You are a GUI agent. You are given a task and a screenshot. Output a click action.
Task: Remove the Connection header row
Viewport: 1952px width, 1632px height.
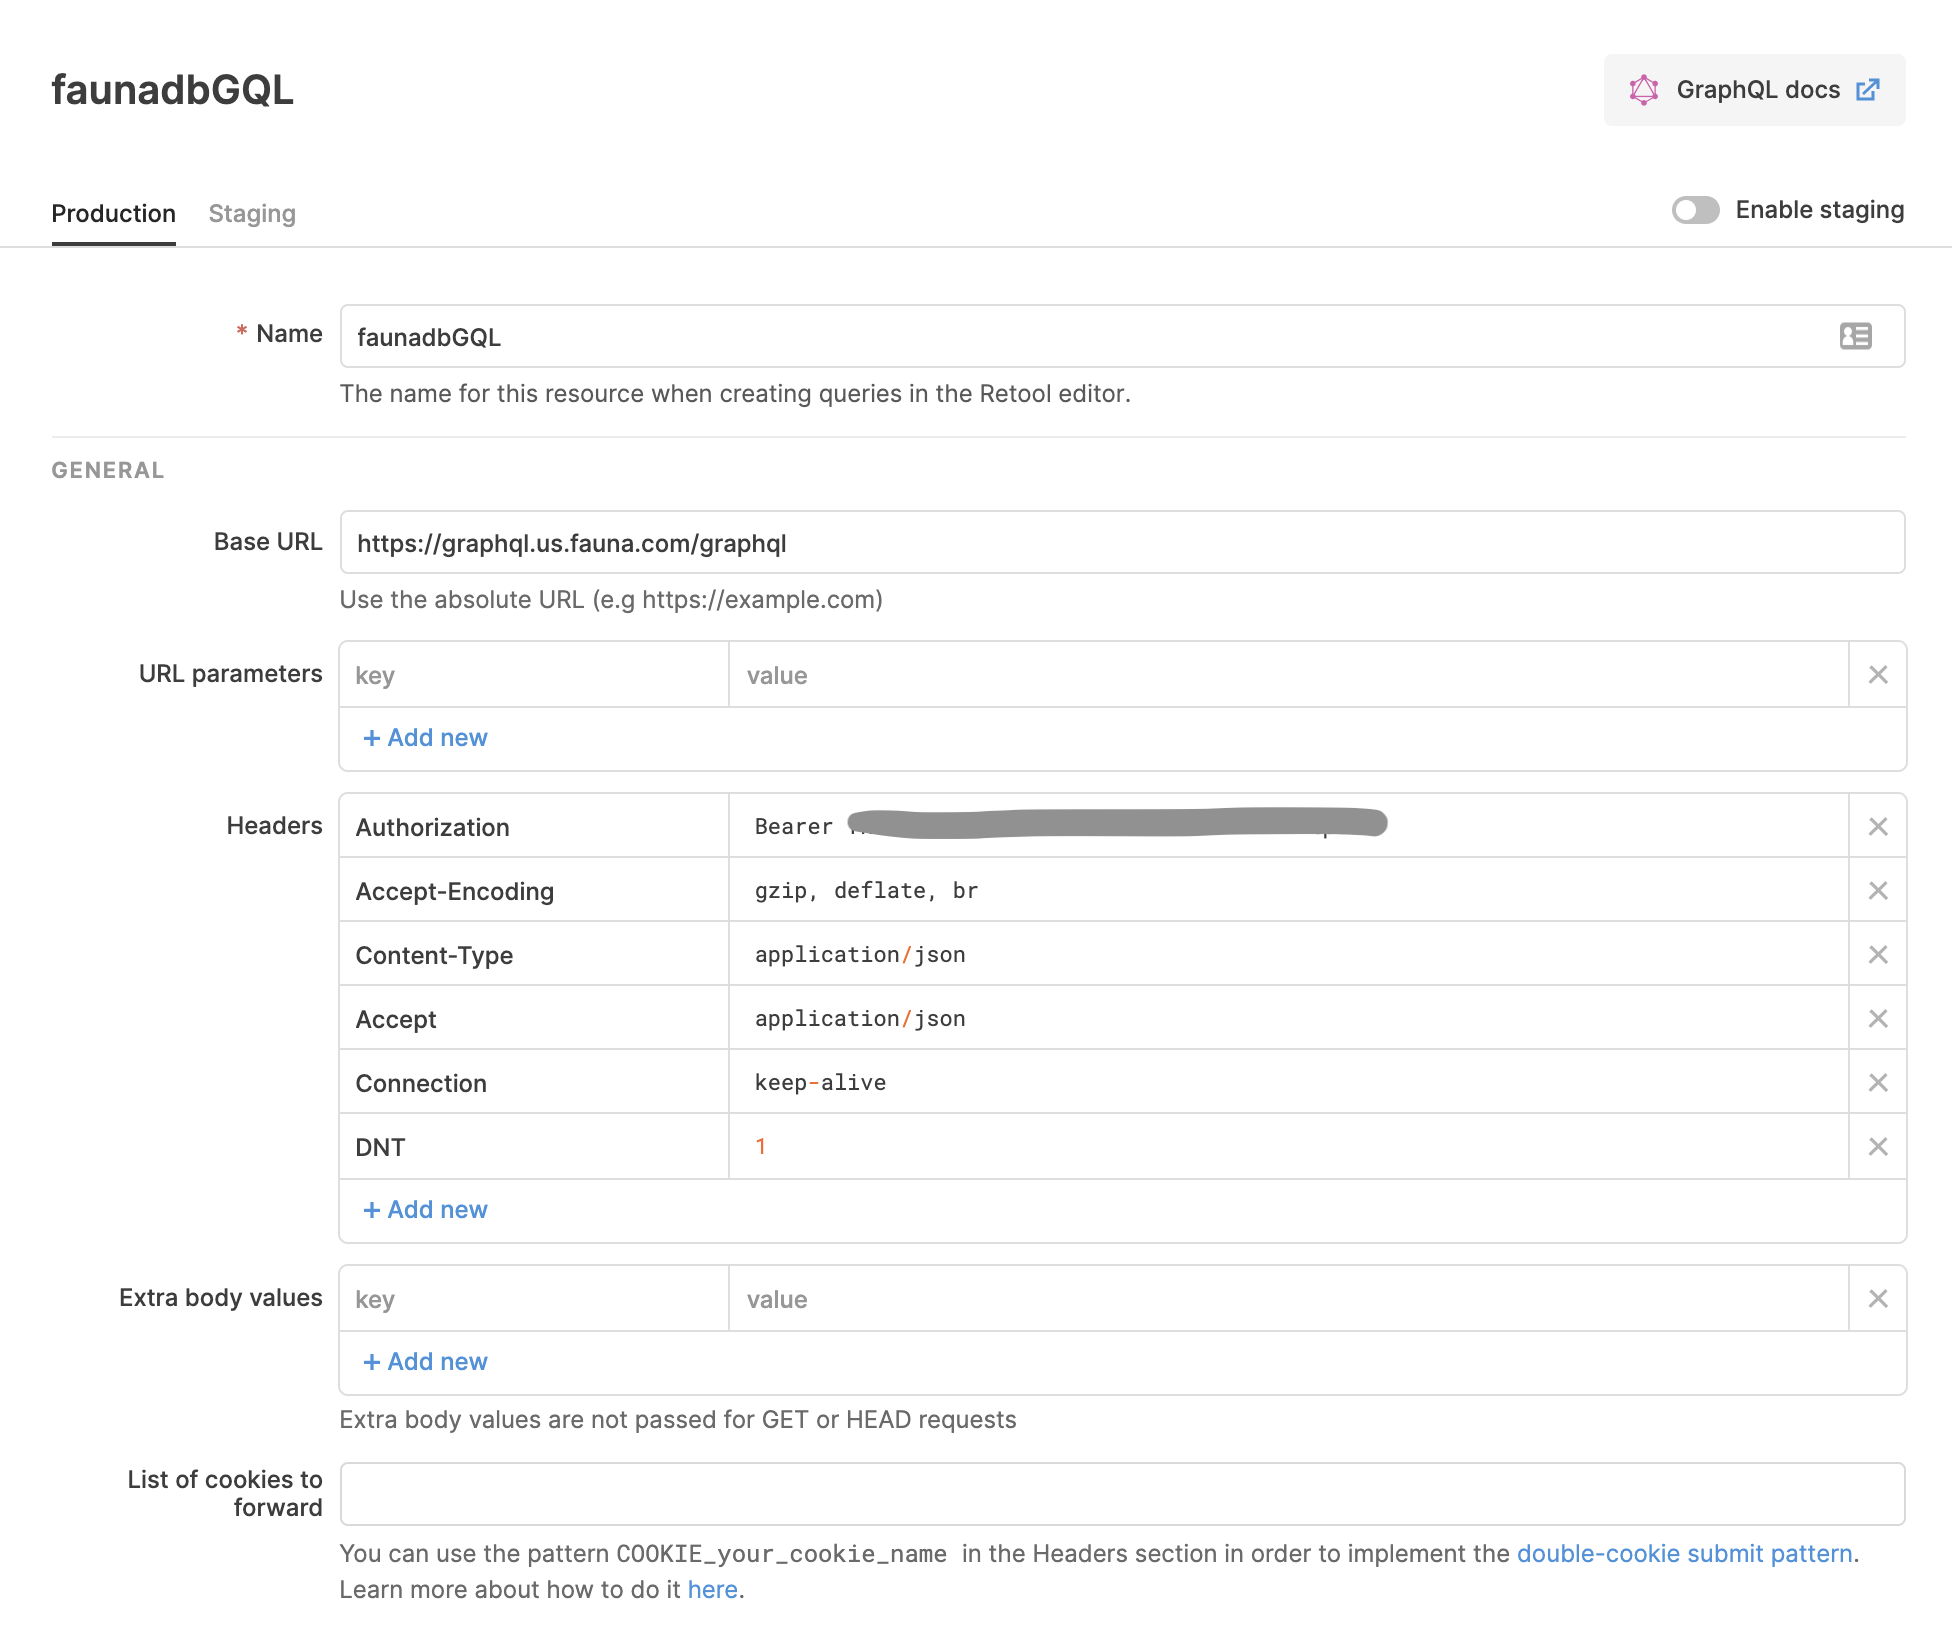(x=1878, y=1083)
